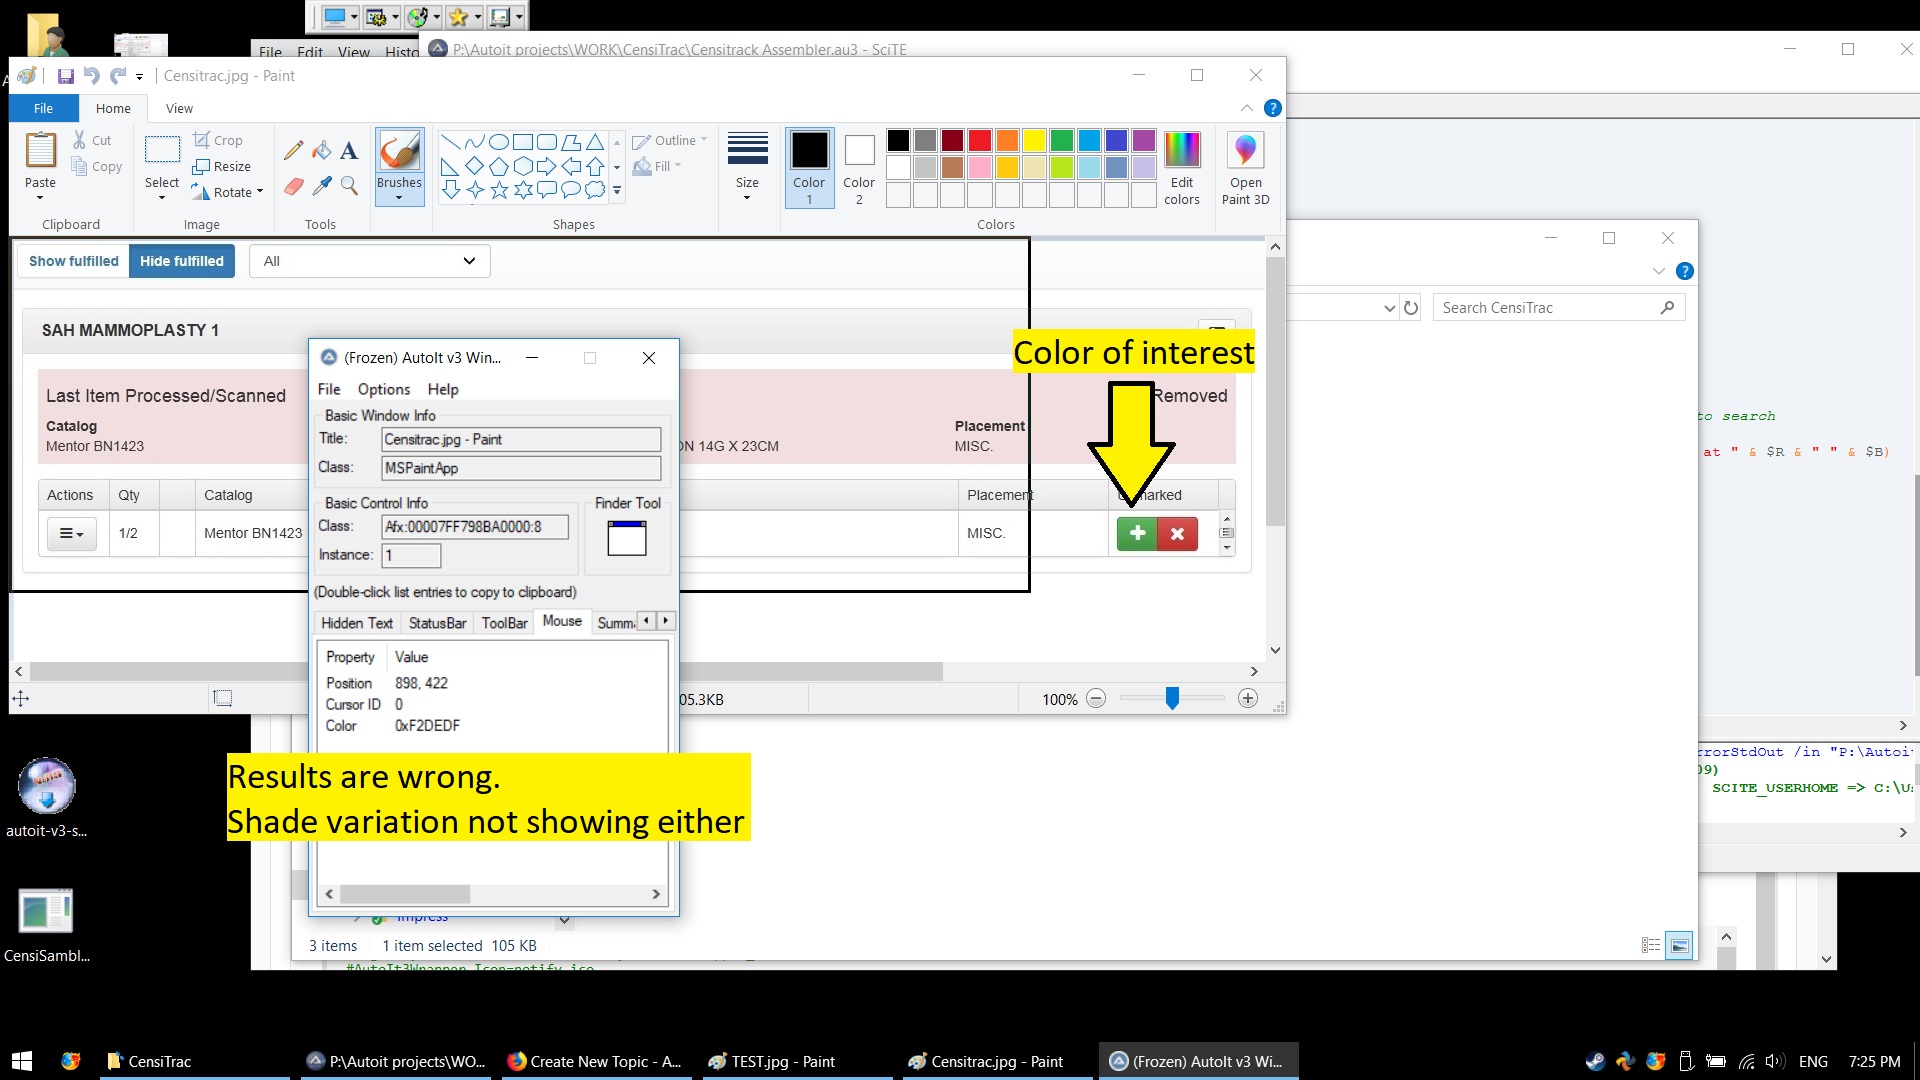1920x1080 pixels.
Task: Click Redo in Paint quick access toolbar
Action: point(118,76)
